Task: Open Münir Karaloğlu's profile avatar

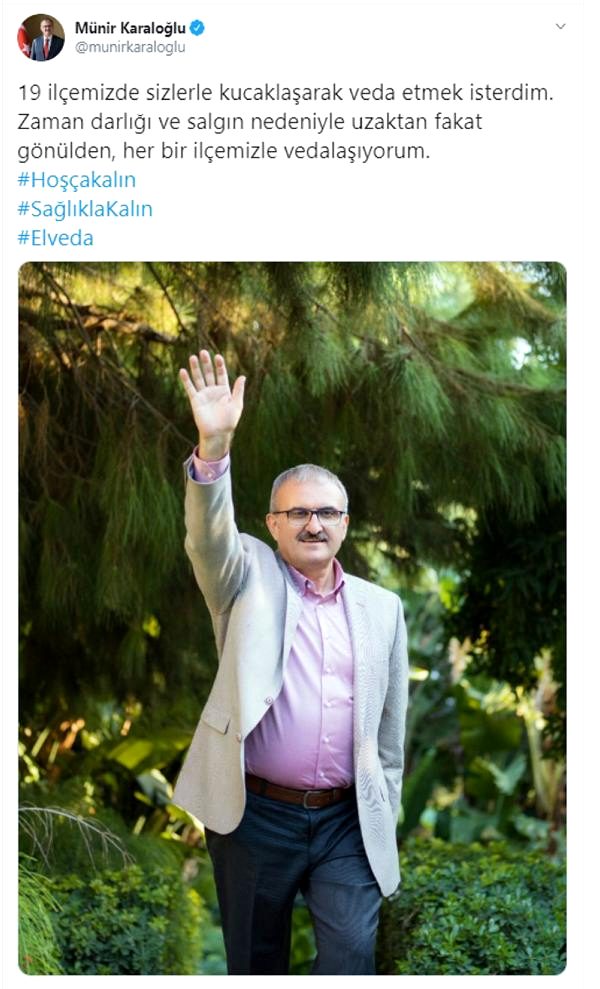Action: (41, 38)
